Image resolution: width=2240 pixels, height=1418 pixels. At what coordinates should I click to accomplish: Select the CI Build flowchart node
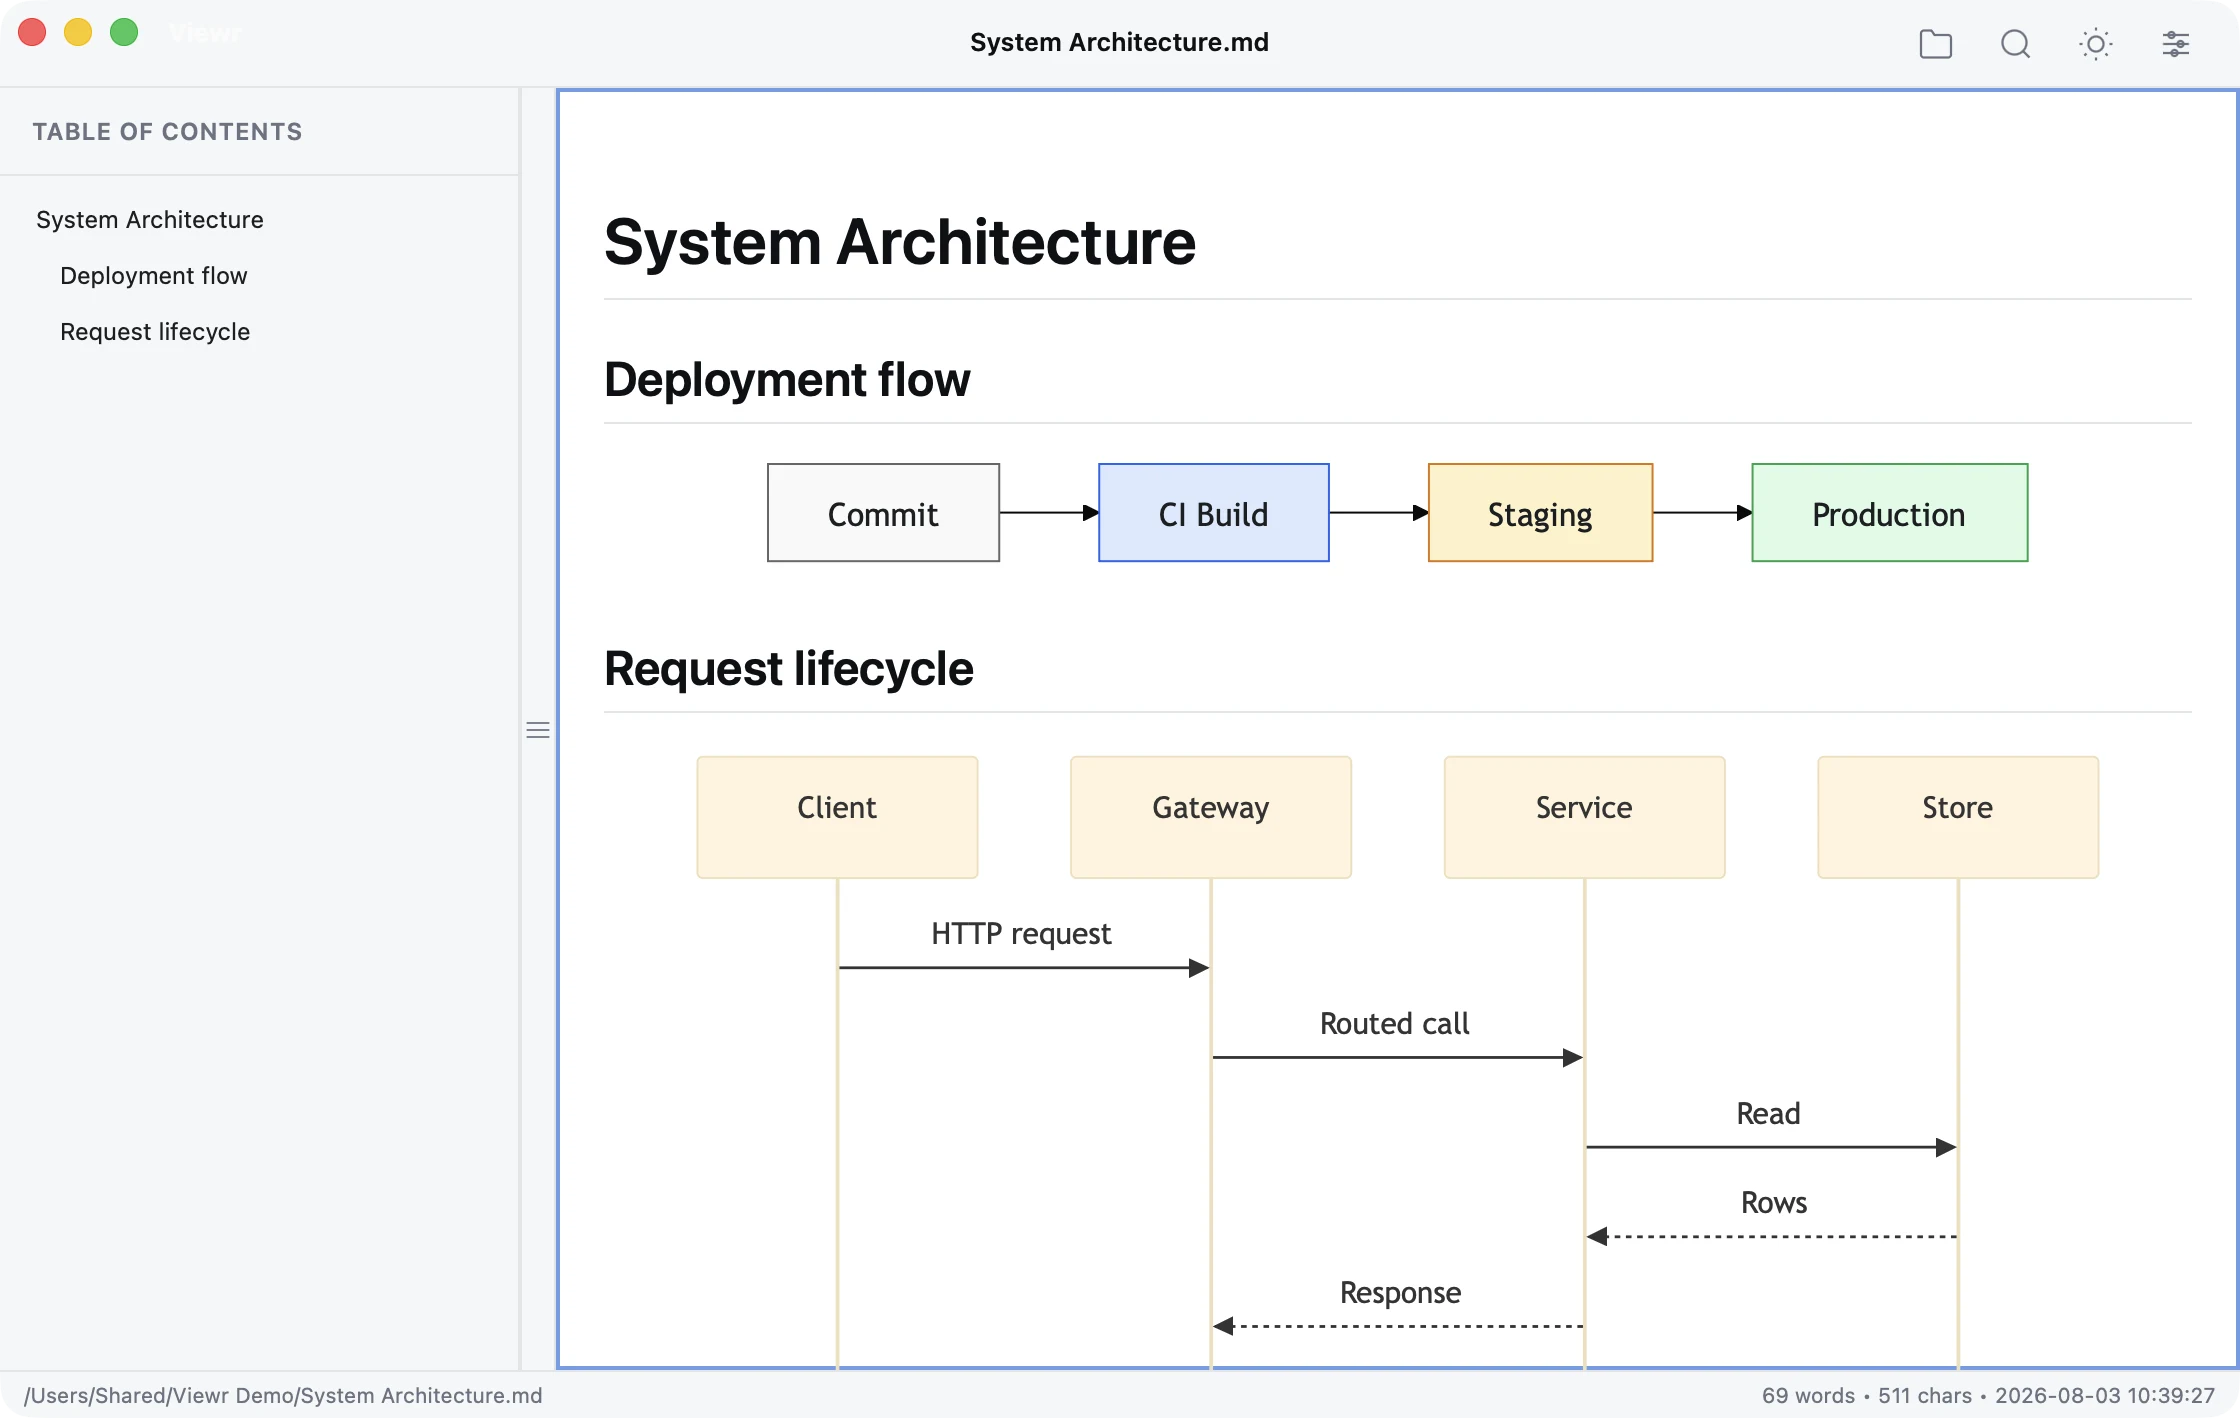click(1214, 513)
